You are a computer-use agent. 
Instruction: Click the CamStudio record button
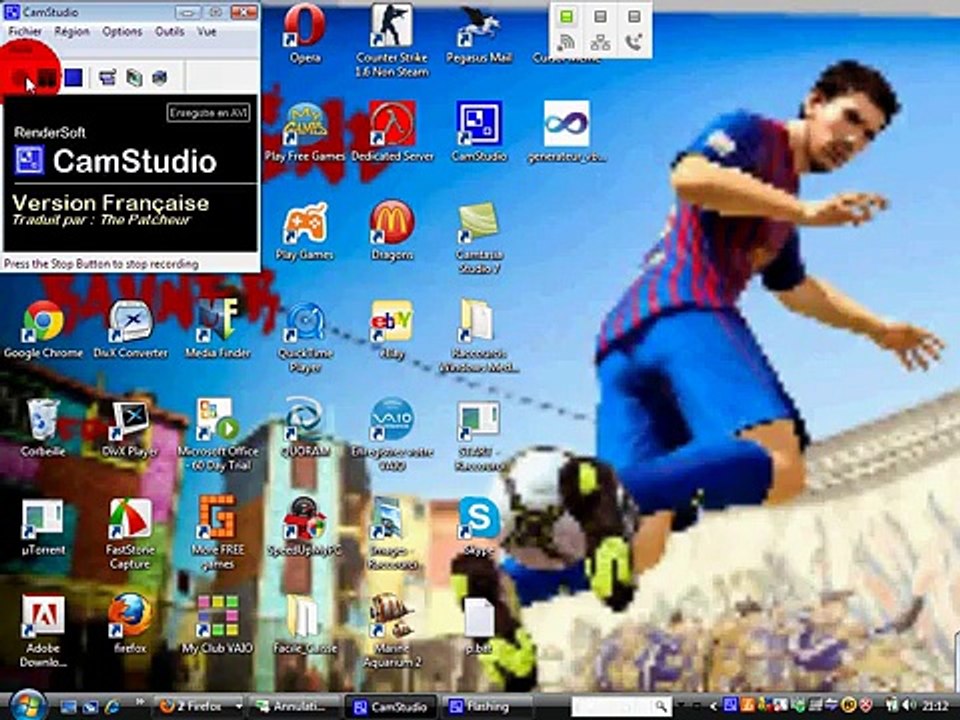pos(20,78)
